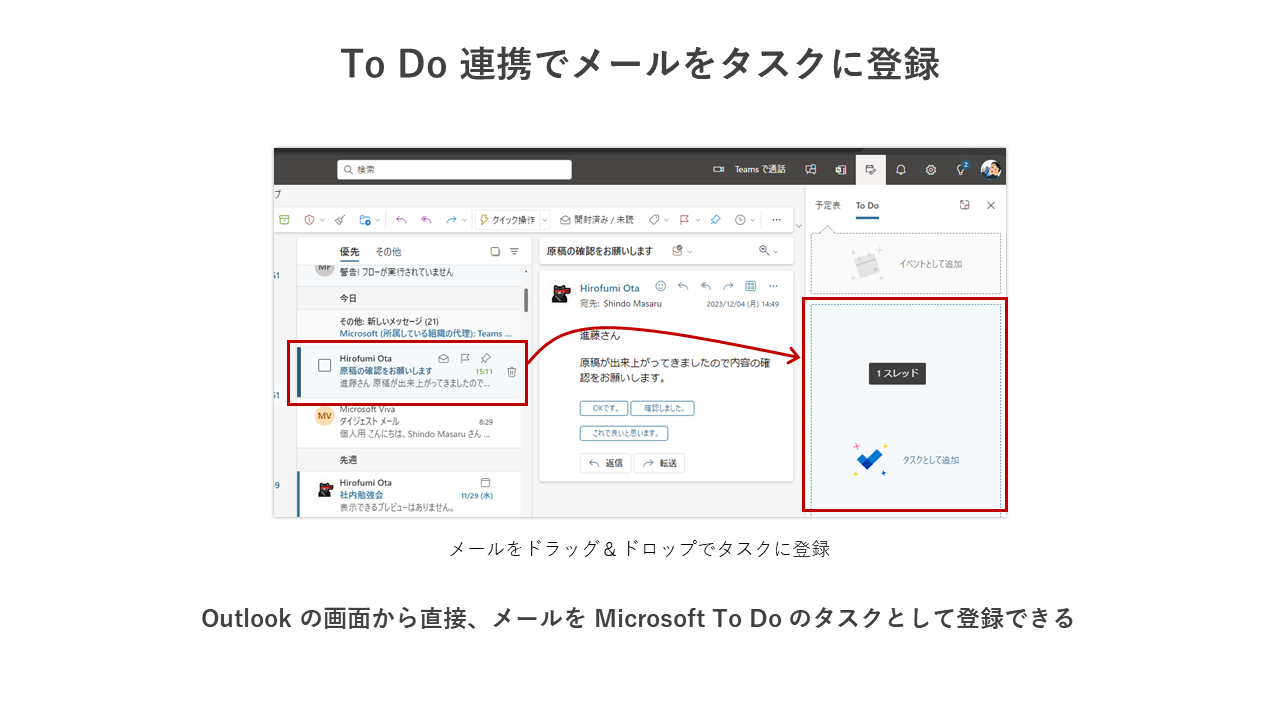Open the toolbar More options ellipsis
The image size is (1280, 720).
776,220
